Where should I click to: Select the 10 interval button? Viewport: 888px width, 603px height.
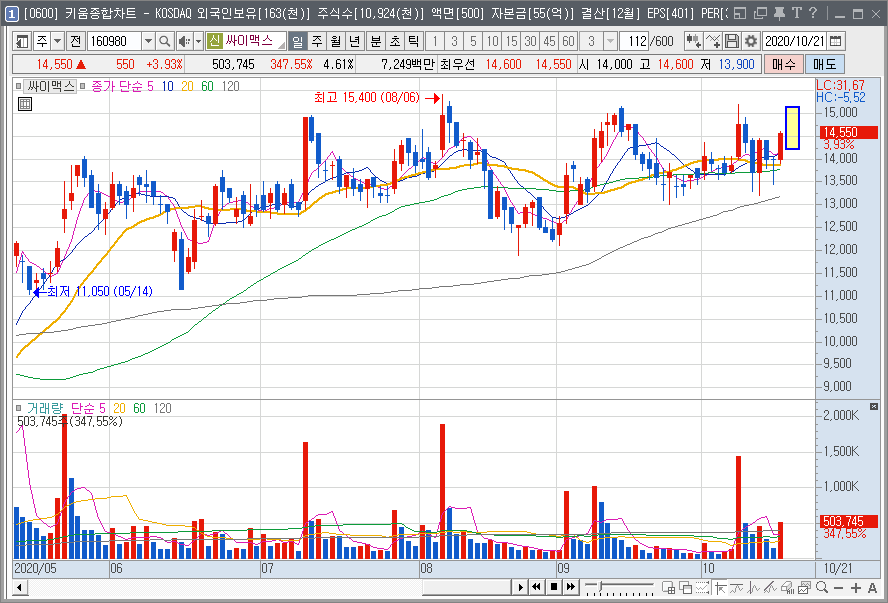pyautogui.click(x=493, y=41)
